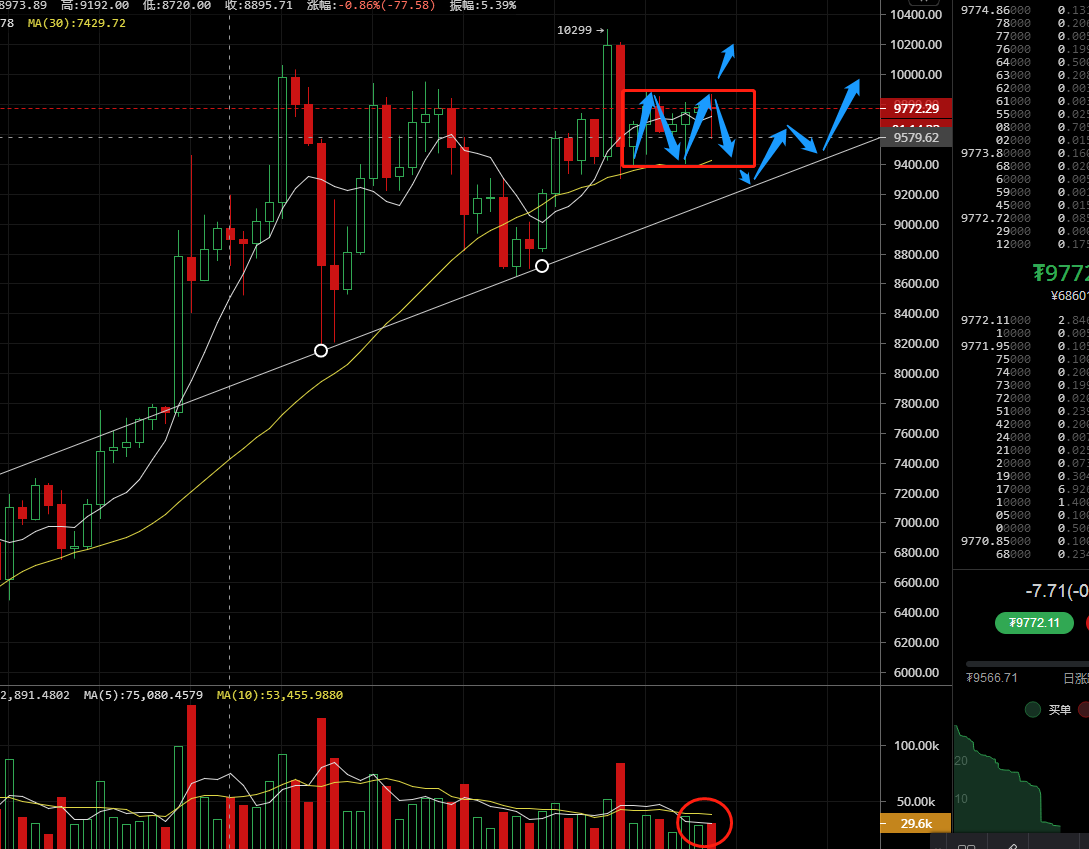Click the white circle marker at trendline low near 8150
The image size is (1089, 849).
[x=321, y=350]
